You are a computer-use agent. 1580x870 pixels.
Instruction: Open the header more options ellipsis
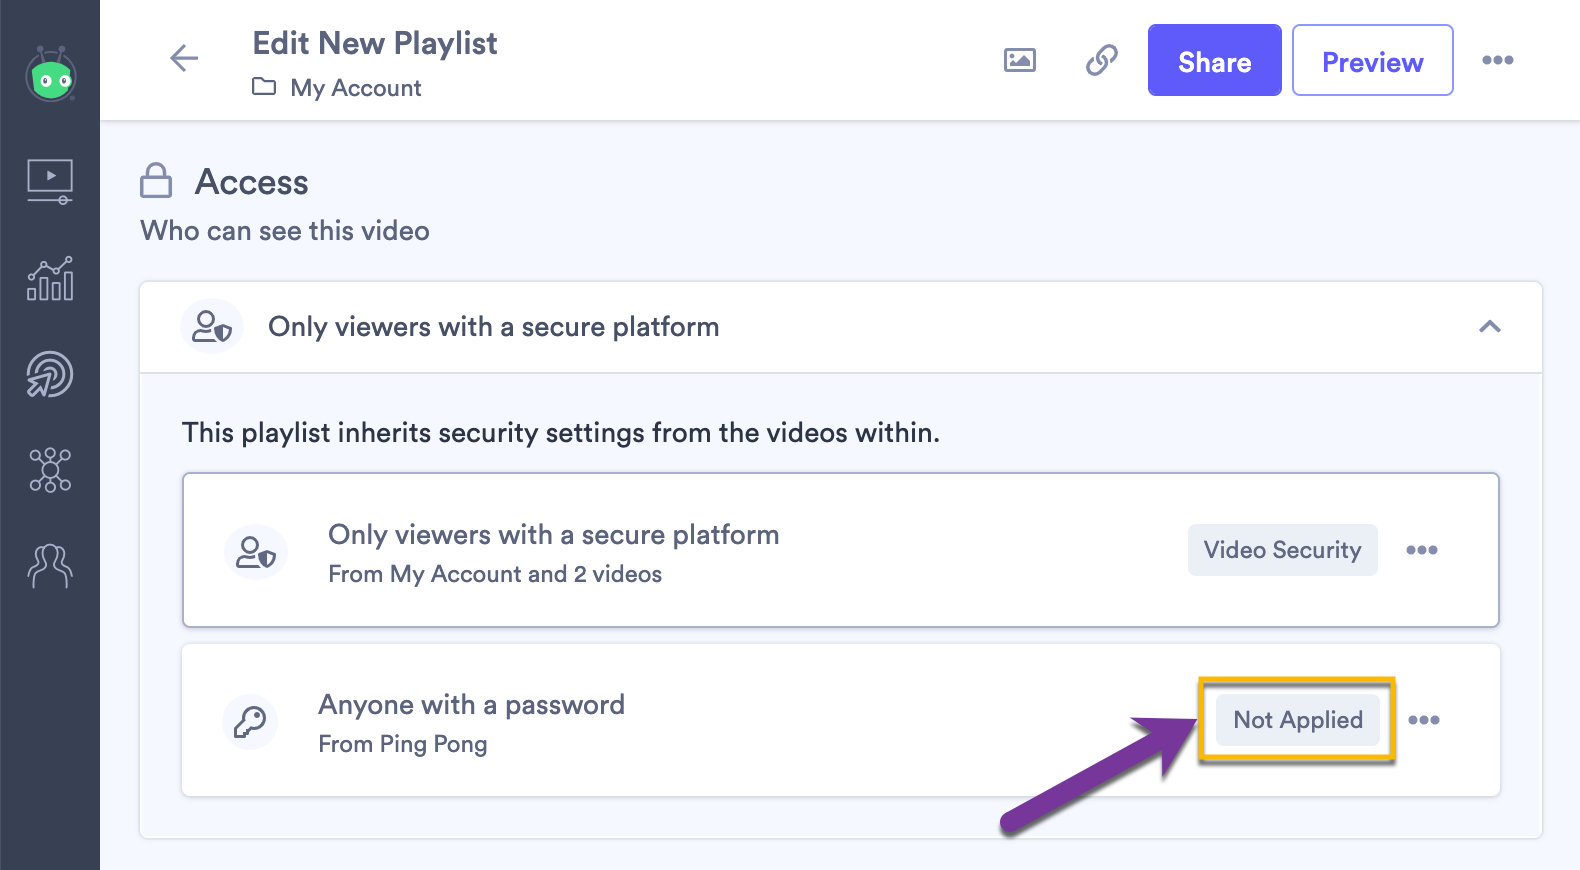[x=1497, y=60]
